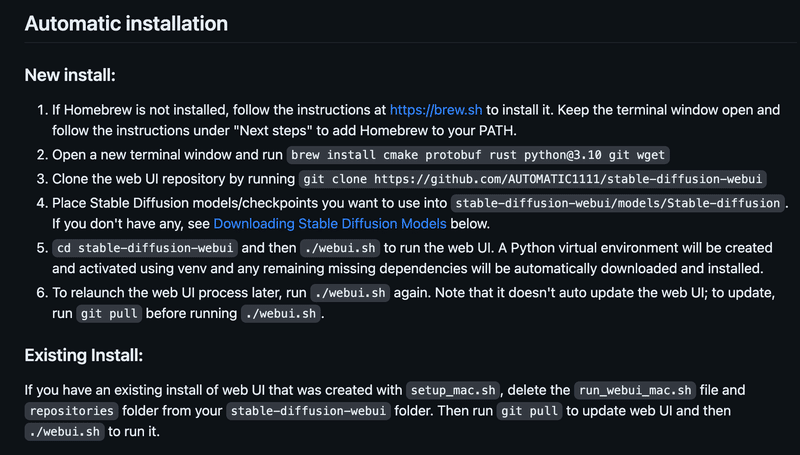Click the setup_mac.sh code snippet

pos(453,391)
